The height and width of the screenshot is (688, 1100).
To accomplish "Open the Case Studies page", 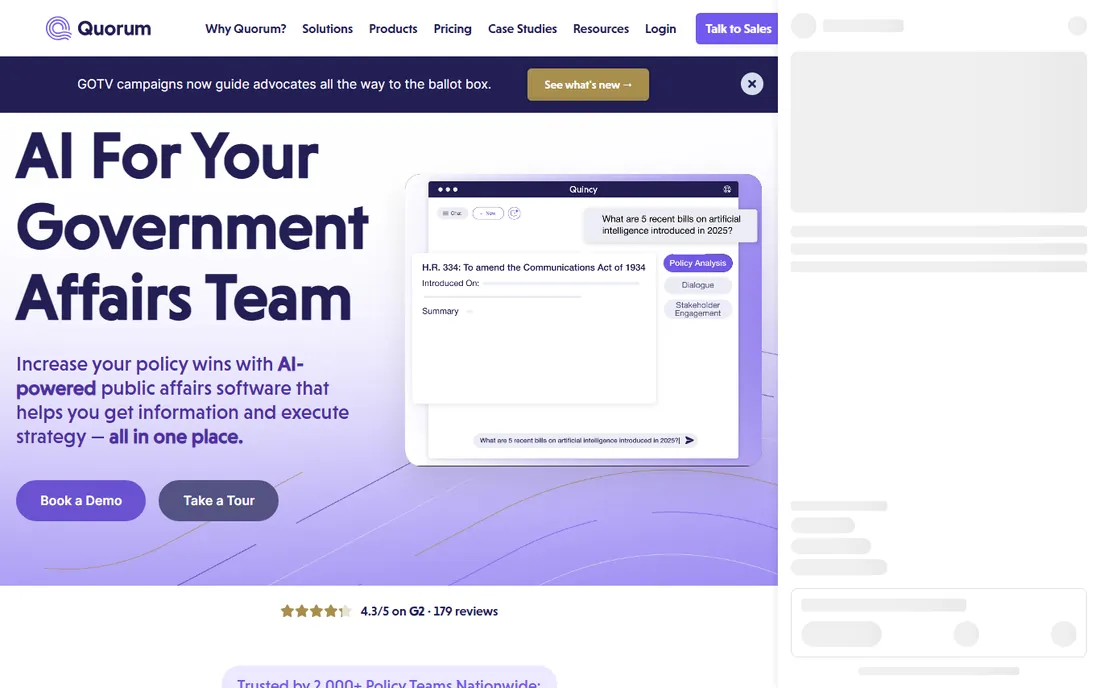I will point(523,29).
